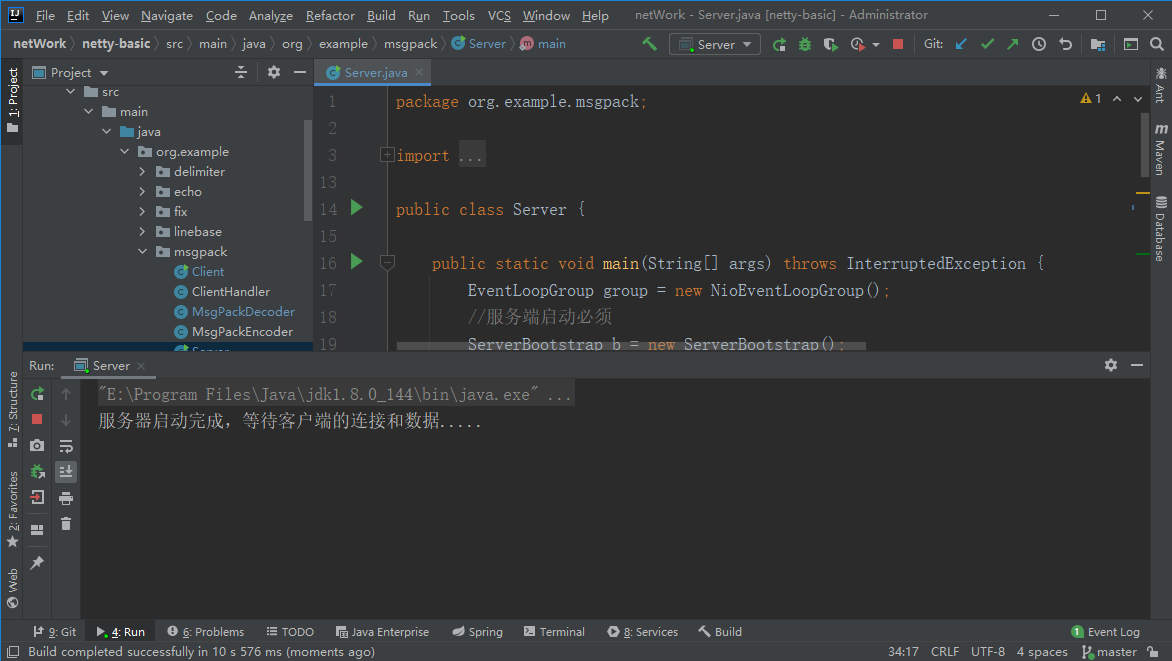1172x661 pixels.
Task: Stop the running process in top toolbar
Action: pyautogui.click(x=898, y=44)
